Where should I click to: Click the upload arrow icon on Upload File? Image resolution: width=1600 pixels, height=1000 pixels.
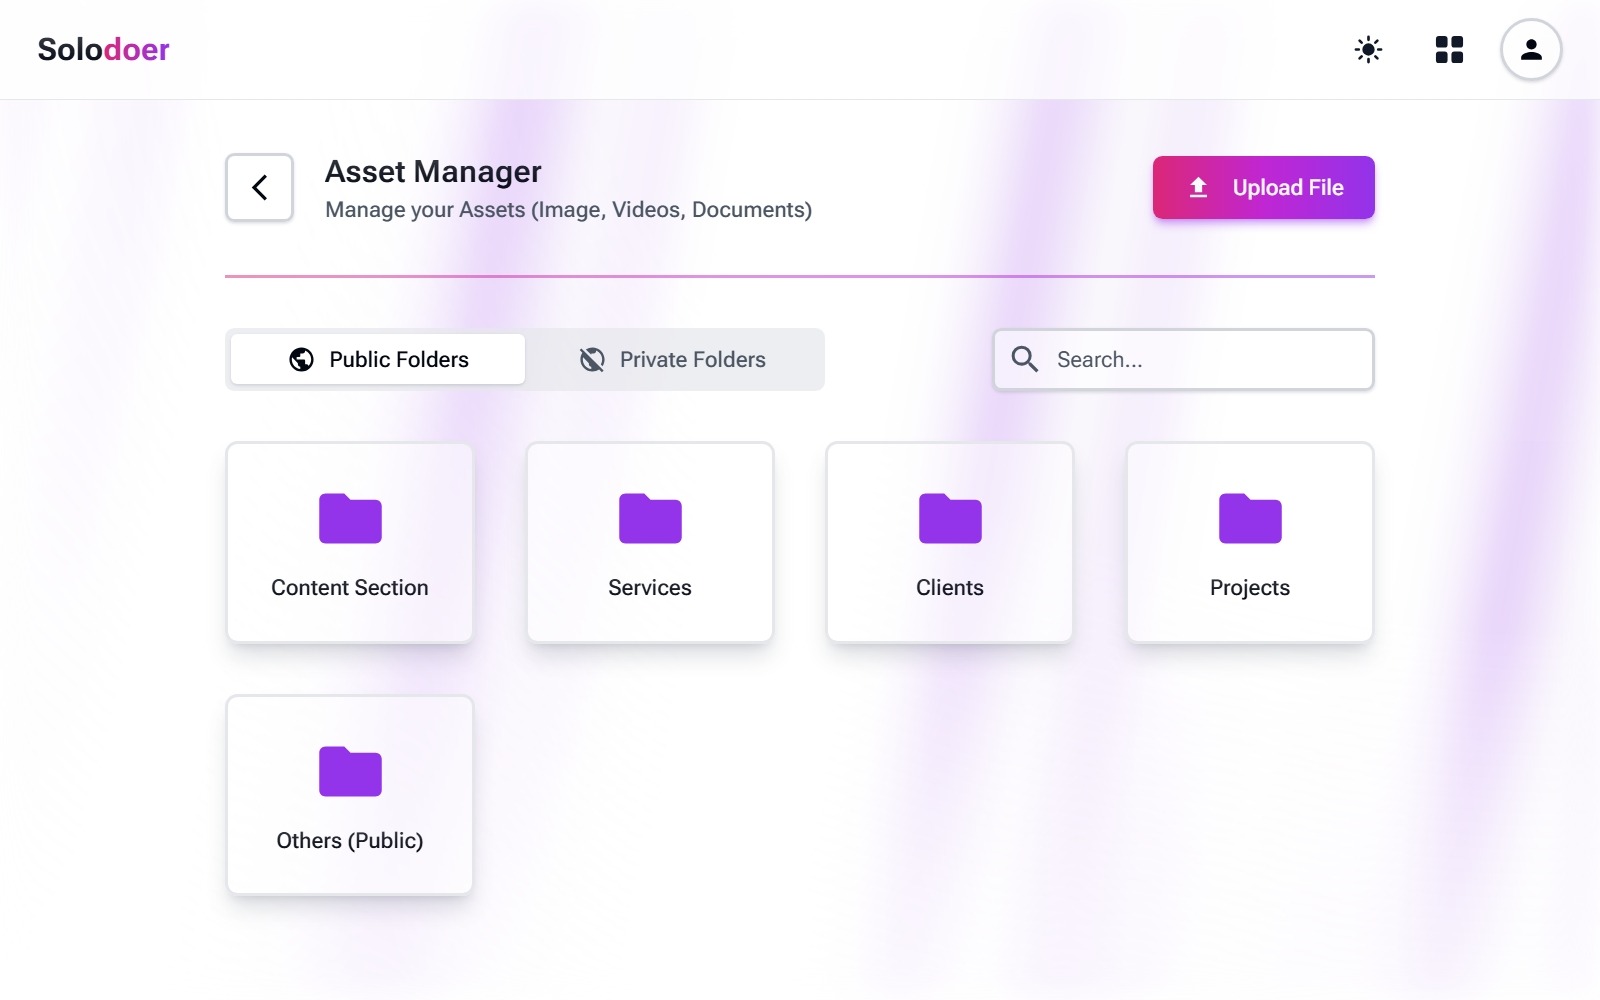(1197, 187)
